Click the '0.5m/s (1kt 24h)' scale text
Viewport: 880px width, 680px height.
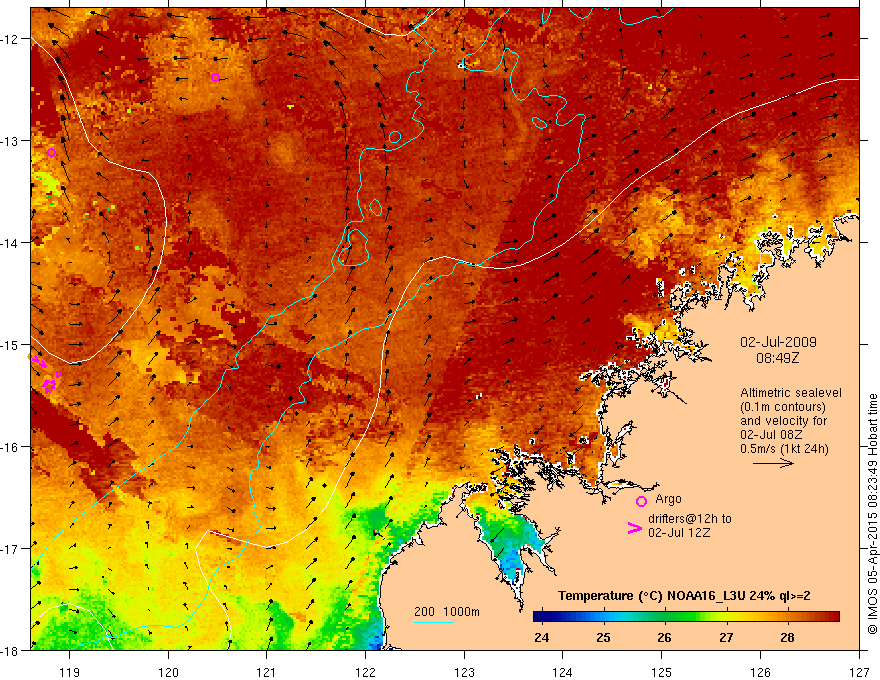pyautogui.click(x=784, y=449)
